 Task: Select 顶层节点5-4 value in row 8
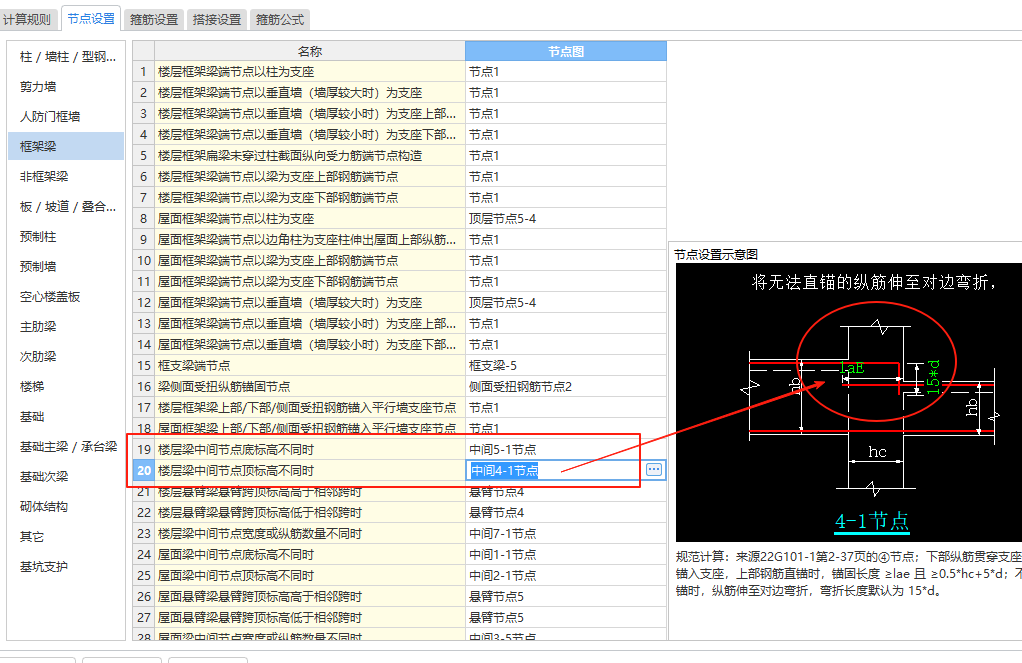point(566,218)
